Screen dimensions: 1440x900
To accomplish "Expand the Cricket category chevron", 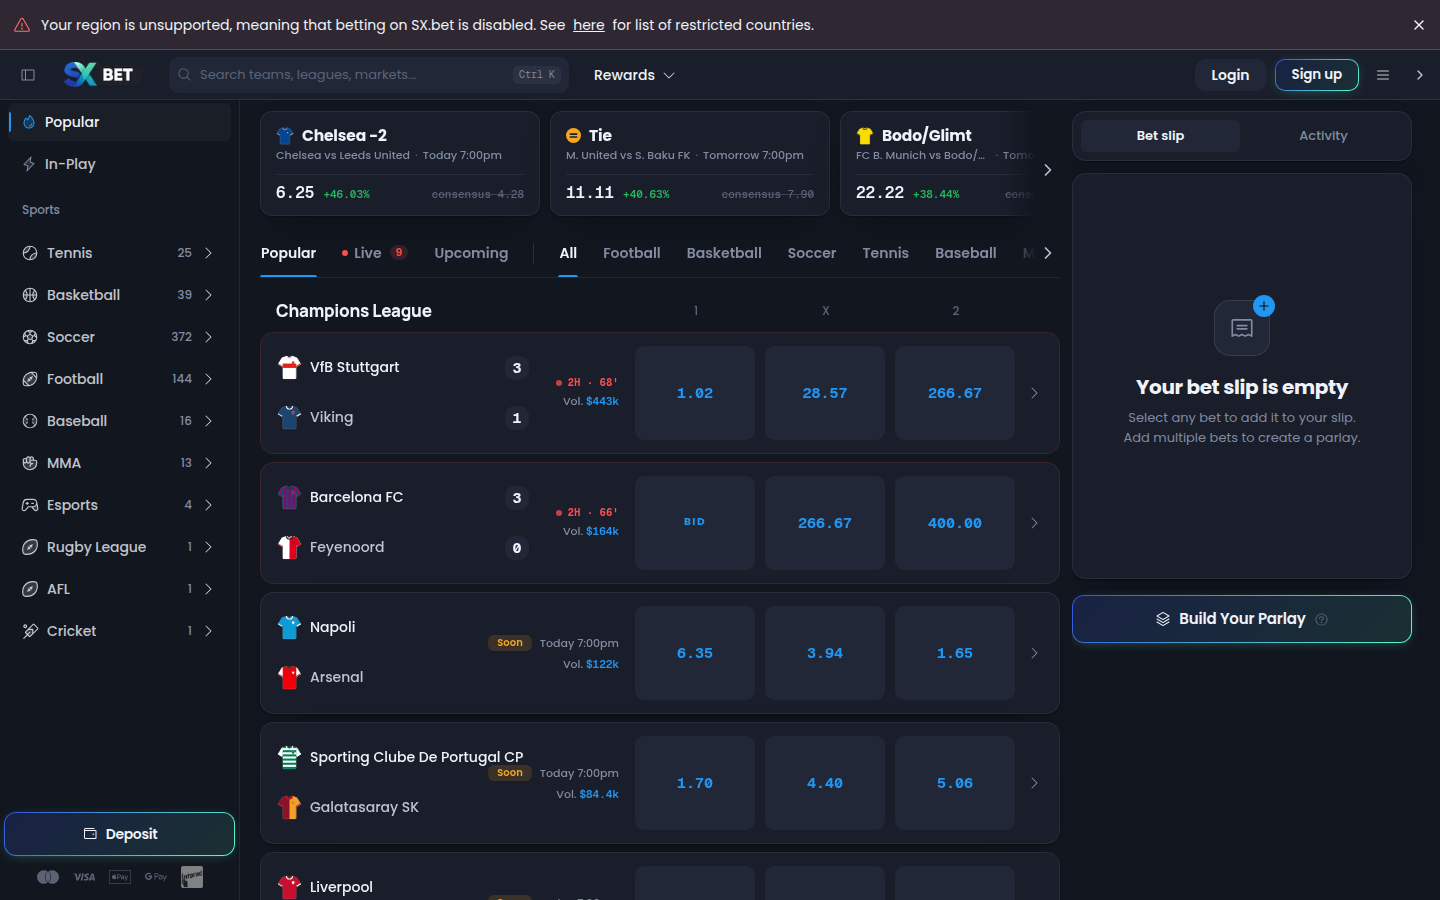I will 208,631.
